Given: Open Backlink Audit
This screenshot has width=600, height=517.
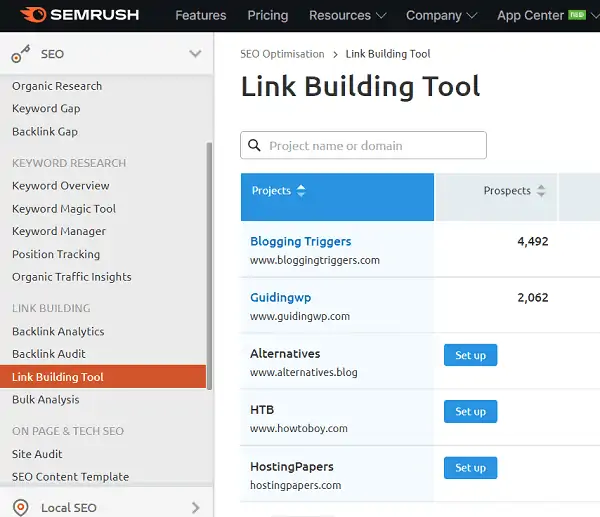Looking at the screenshot, I should (49, 354).
